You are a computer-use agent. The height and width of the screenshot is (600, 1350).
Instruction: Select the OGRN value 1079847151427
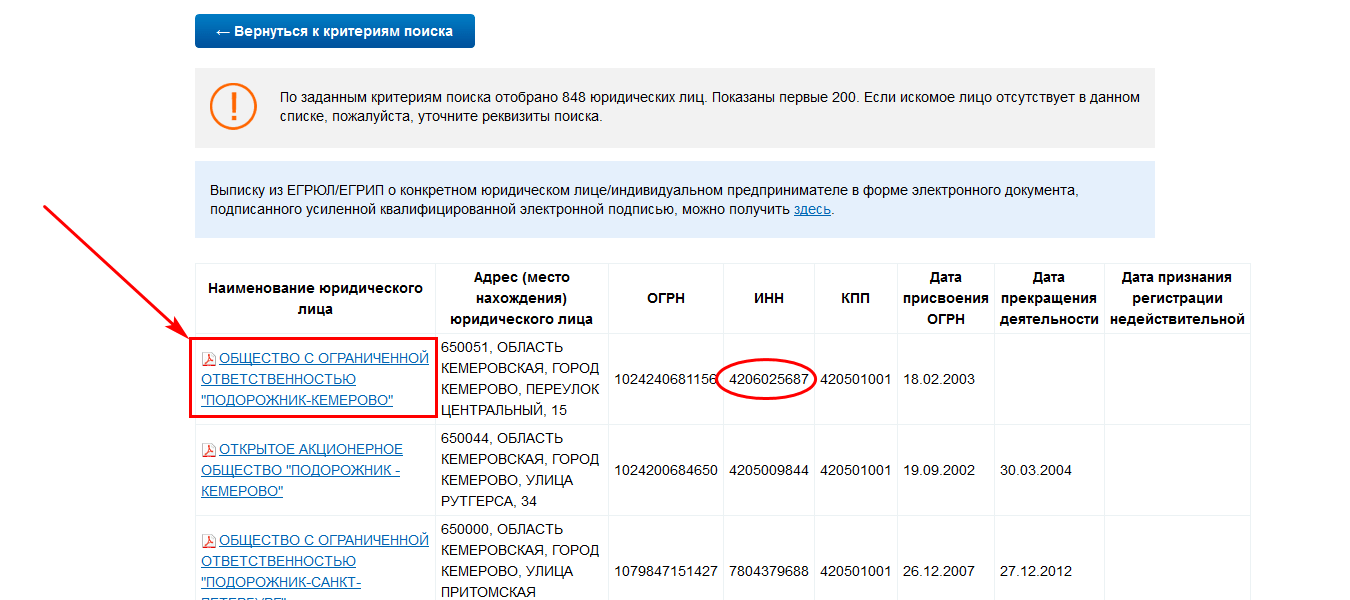(x=665, y=571)
